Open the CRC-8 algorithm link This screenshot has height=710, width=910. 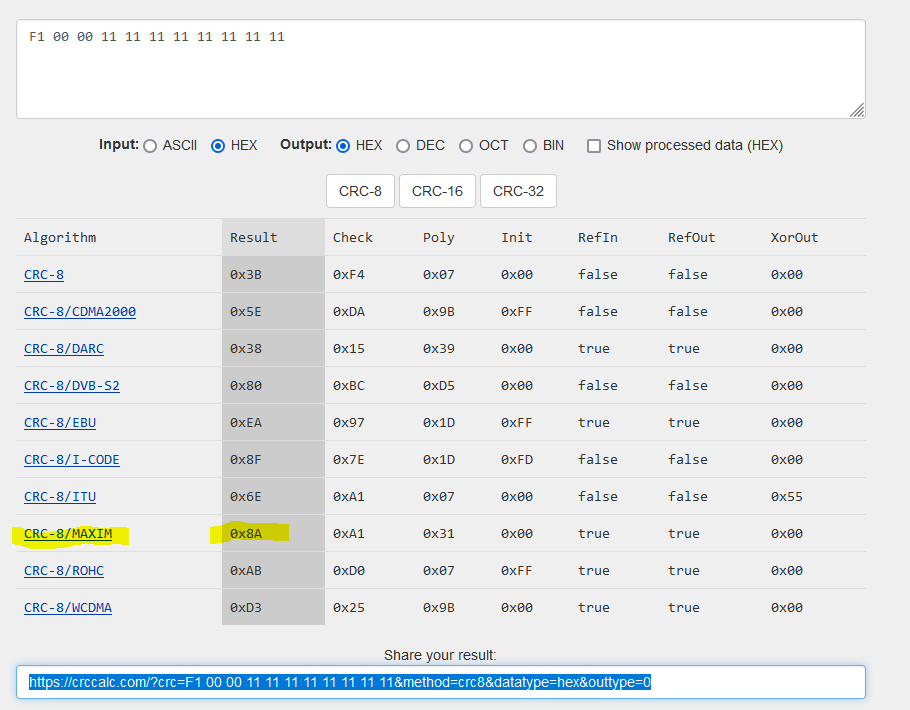coord(43,274)
